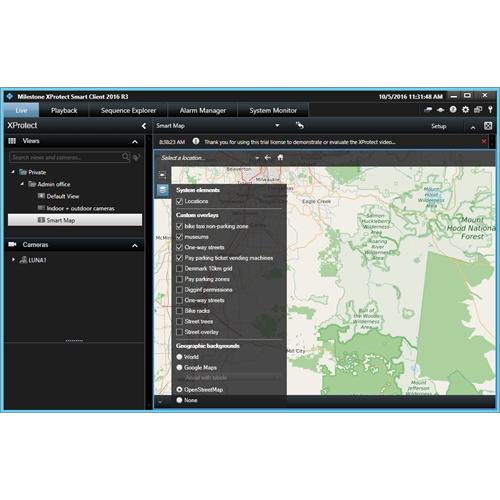Viewport: 500px width, 500px height.
Task: Switch to the Playback tab
Action: pos(64,110)
